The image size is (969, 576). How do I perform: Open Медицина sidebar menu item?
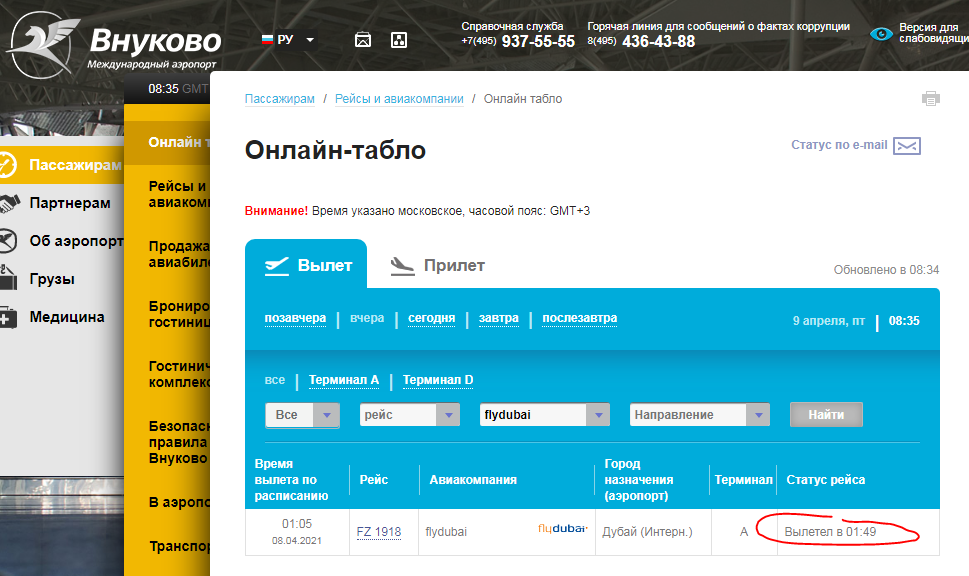(x=67, y=317)
